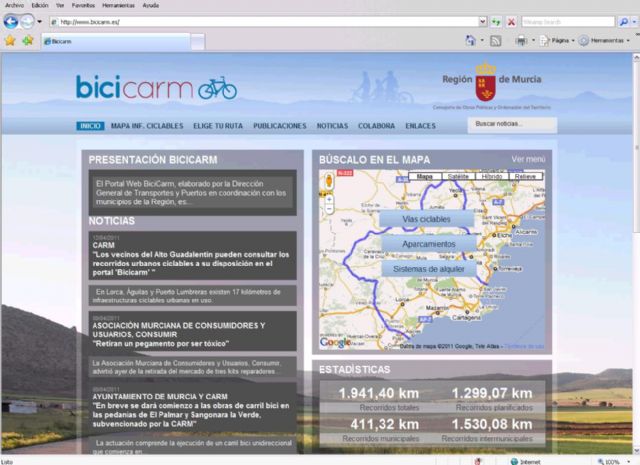Click the Stop loading red X icon
640x465 pixels.
[511, 21]
